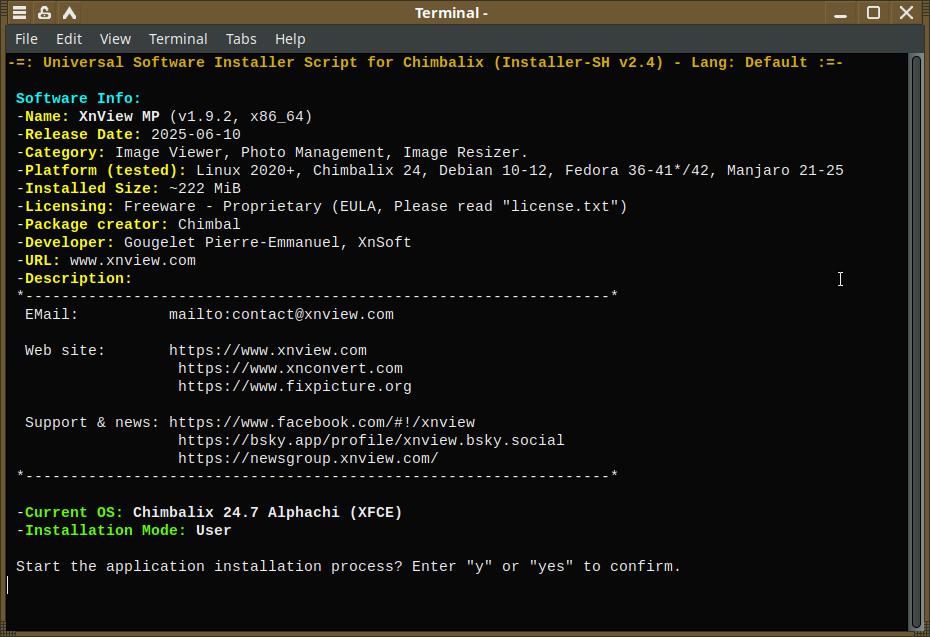The image size is (930, 637).
Task: Click the www.xnview.com URL text
Action: point(133,261)
